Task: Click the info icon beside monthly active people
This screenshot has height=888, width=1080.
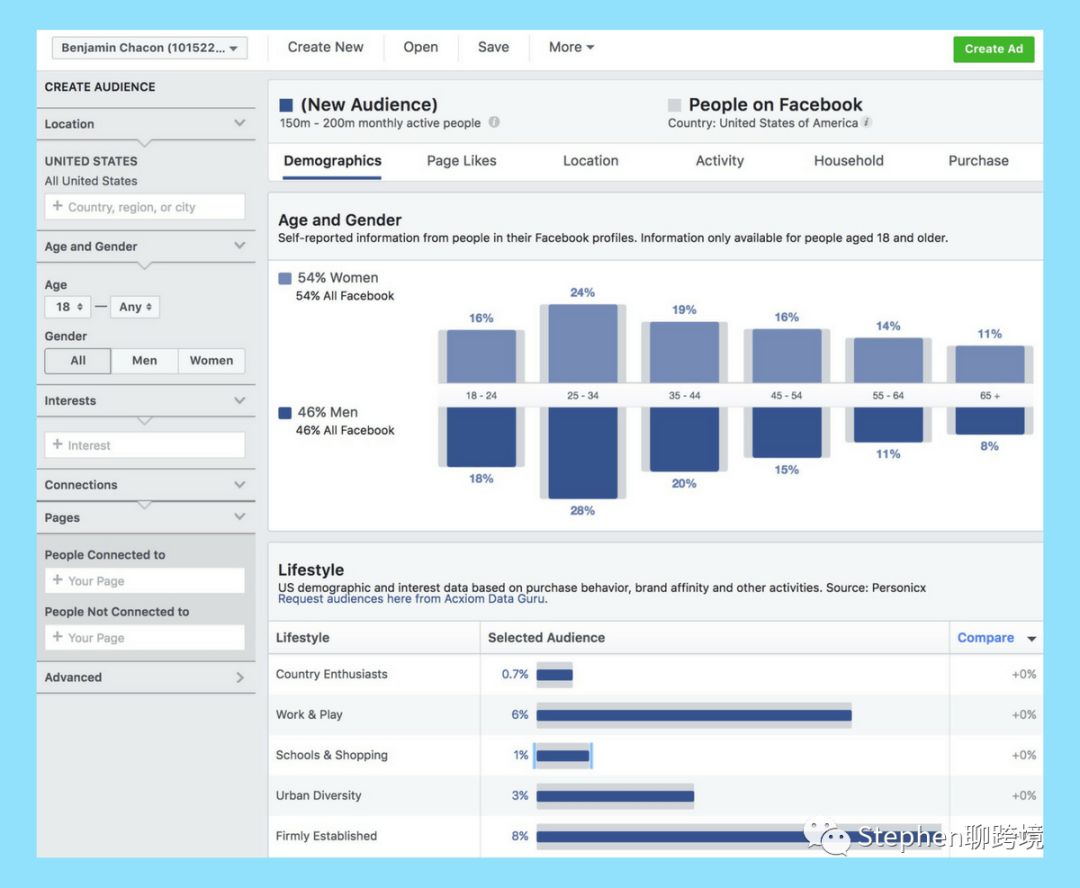Action: (494, 122)
